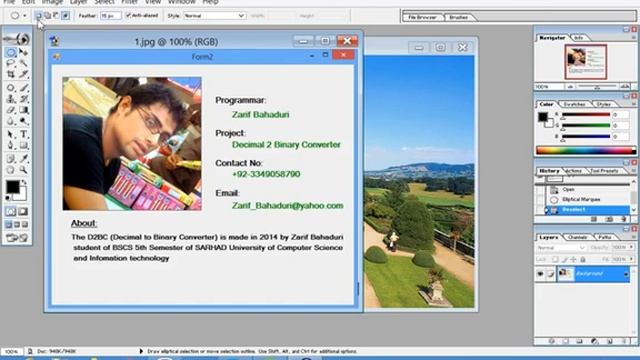Screen dimensions: 640x360
Task: Click the foreground color swatch in toolbox
Action: (x=12, y=187)
